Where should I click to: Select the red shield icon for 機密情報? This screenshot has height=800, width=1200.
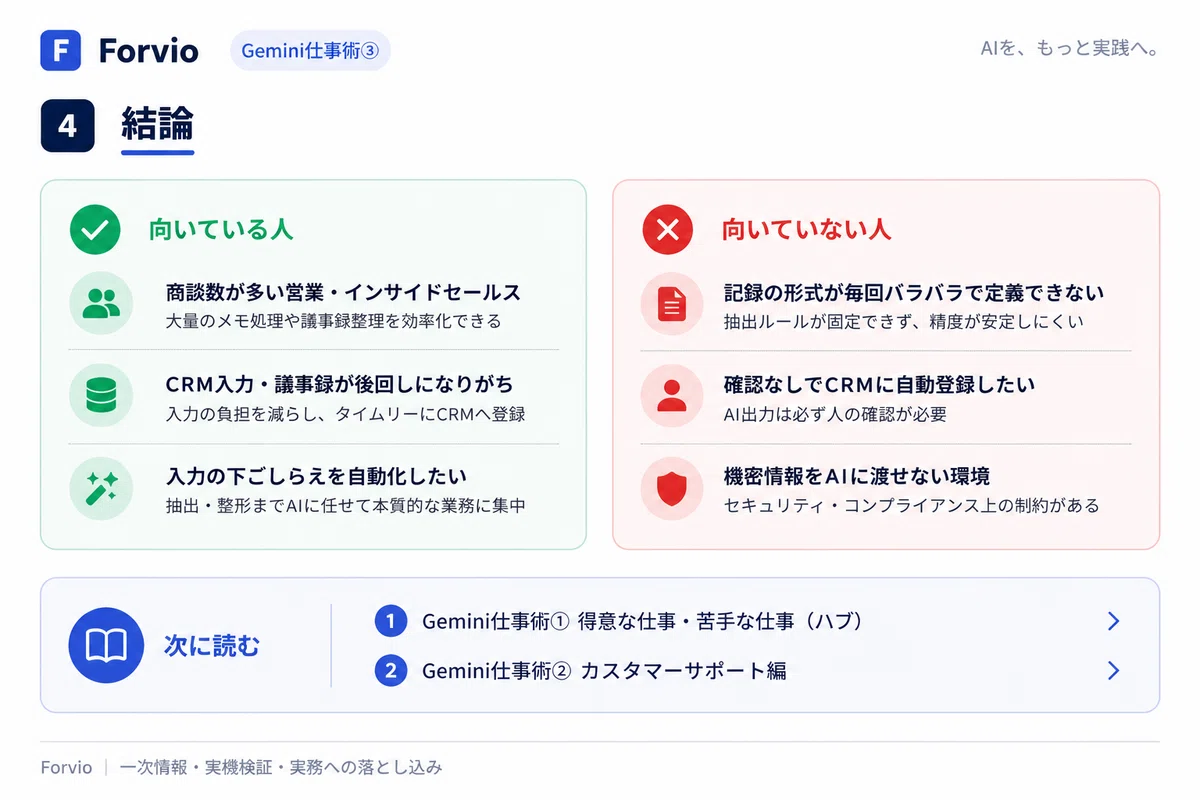click(x=672, y=488)
